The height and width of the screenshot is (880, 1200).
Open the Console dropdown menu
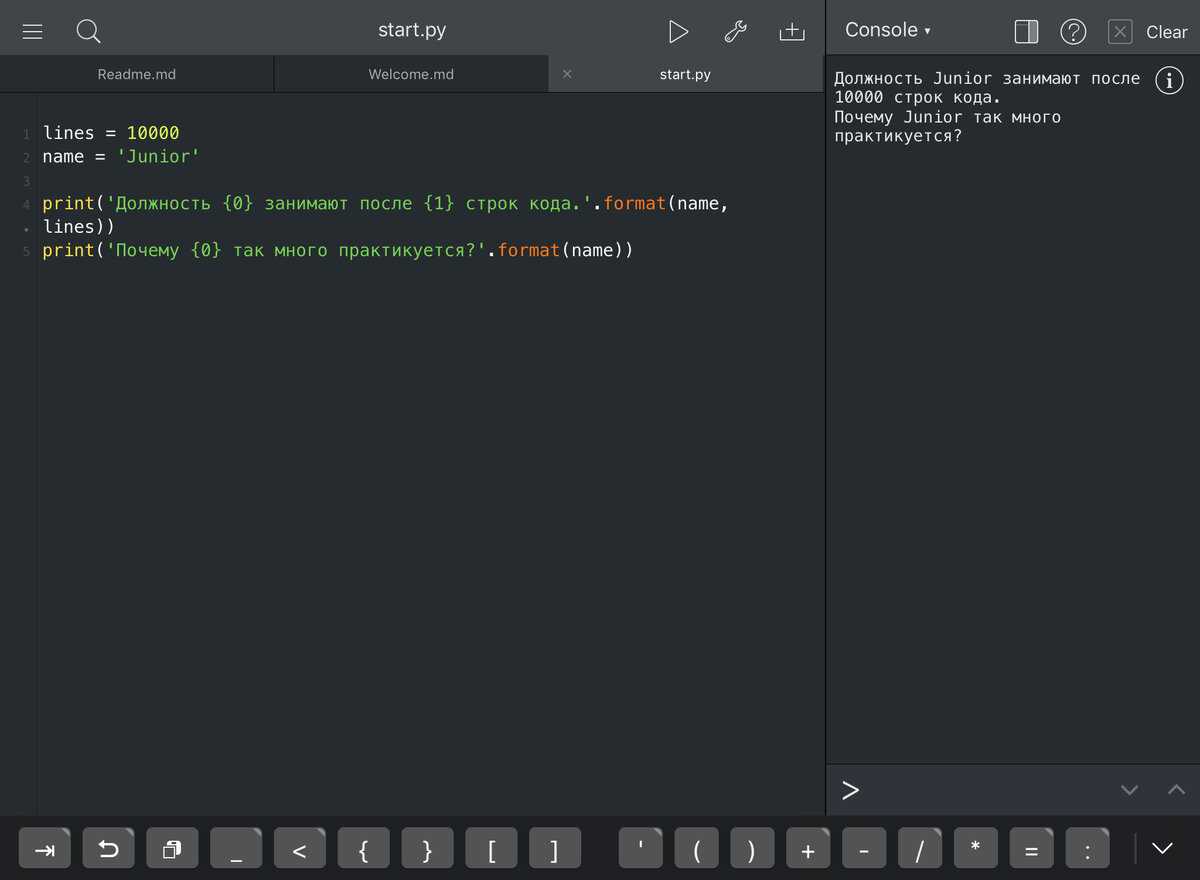coord(888,30)
